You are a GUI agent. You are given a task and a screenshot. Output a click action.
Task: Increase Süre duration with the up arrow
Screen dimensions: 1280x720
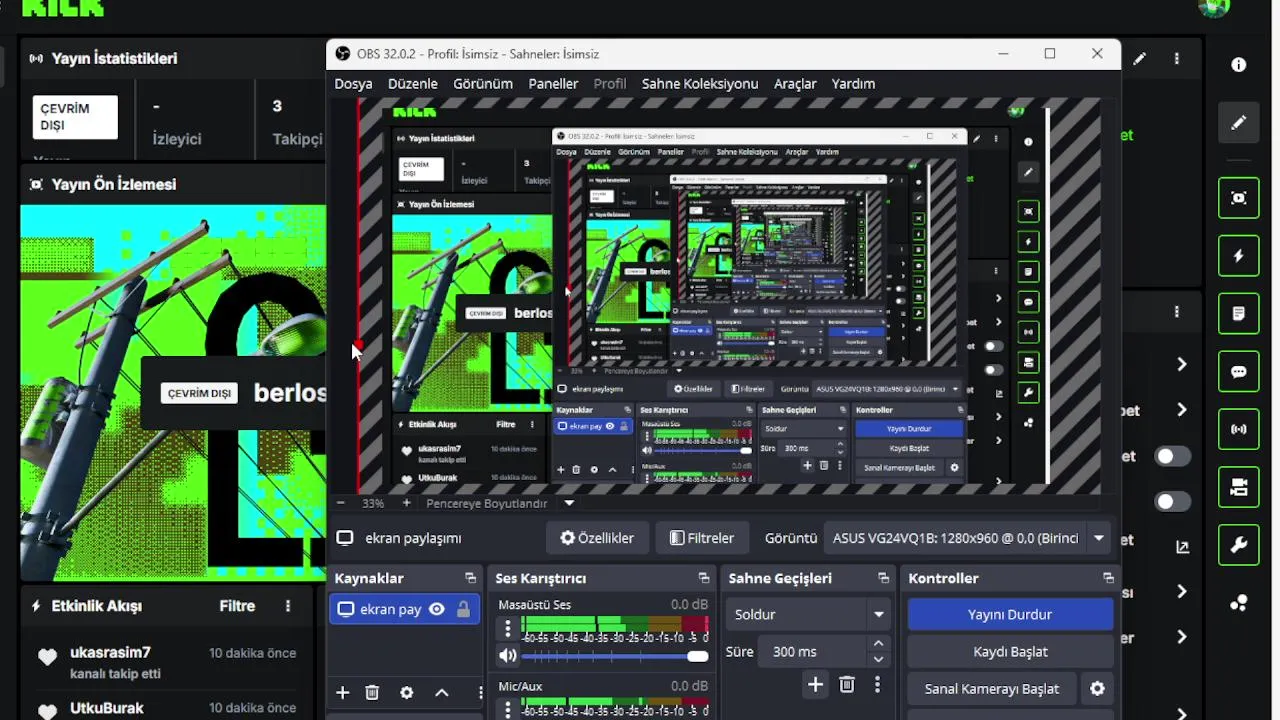(x=878, y=643)
